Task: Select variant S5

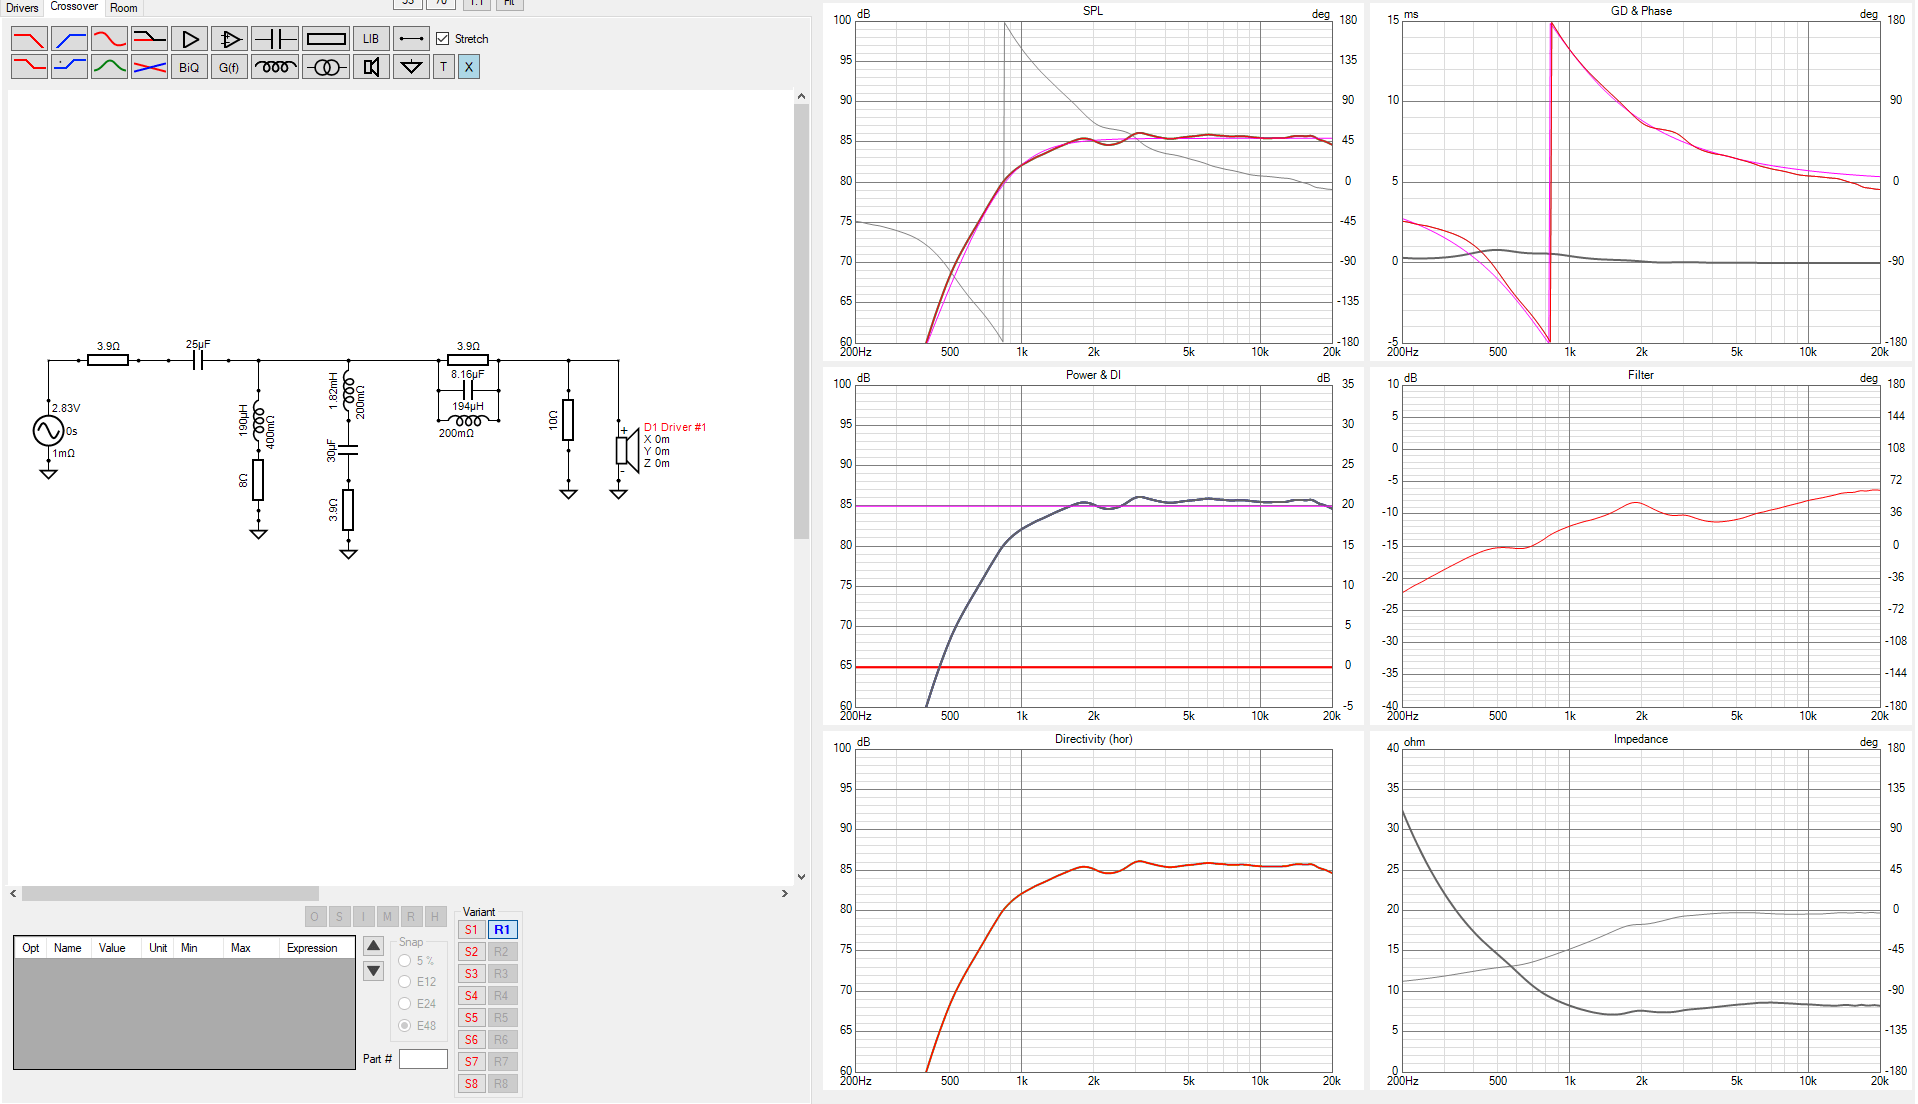Action: tap(471, 1018)
